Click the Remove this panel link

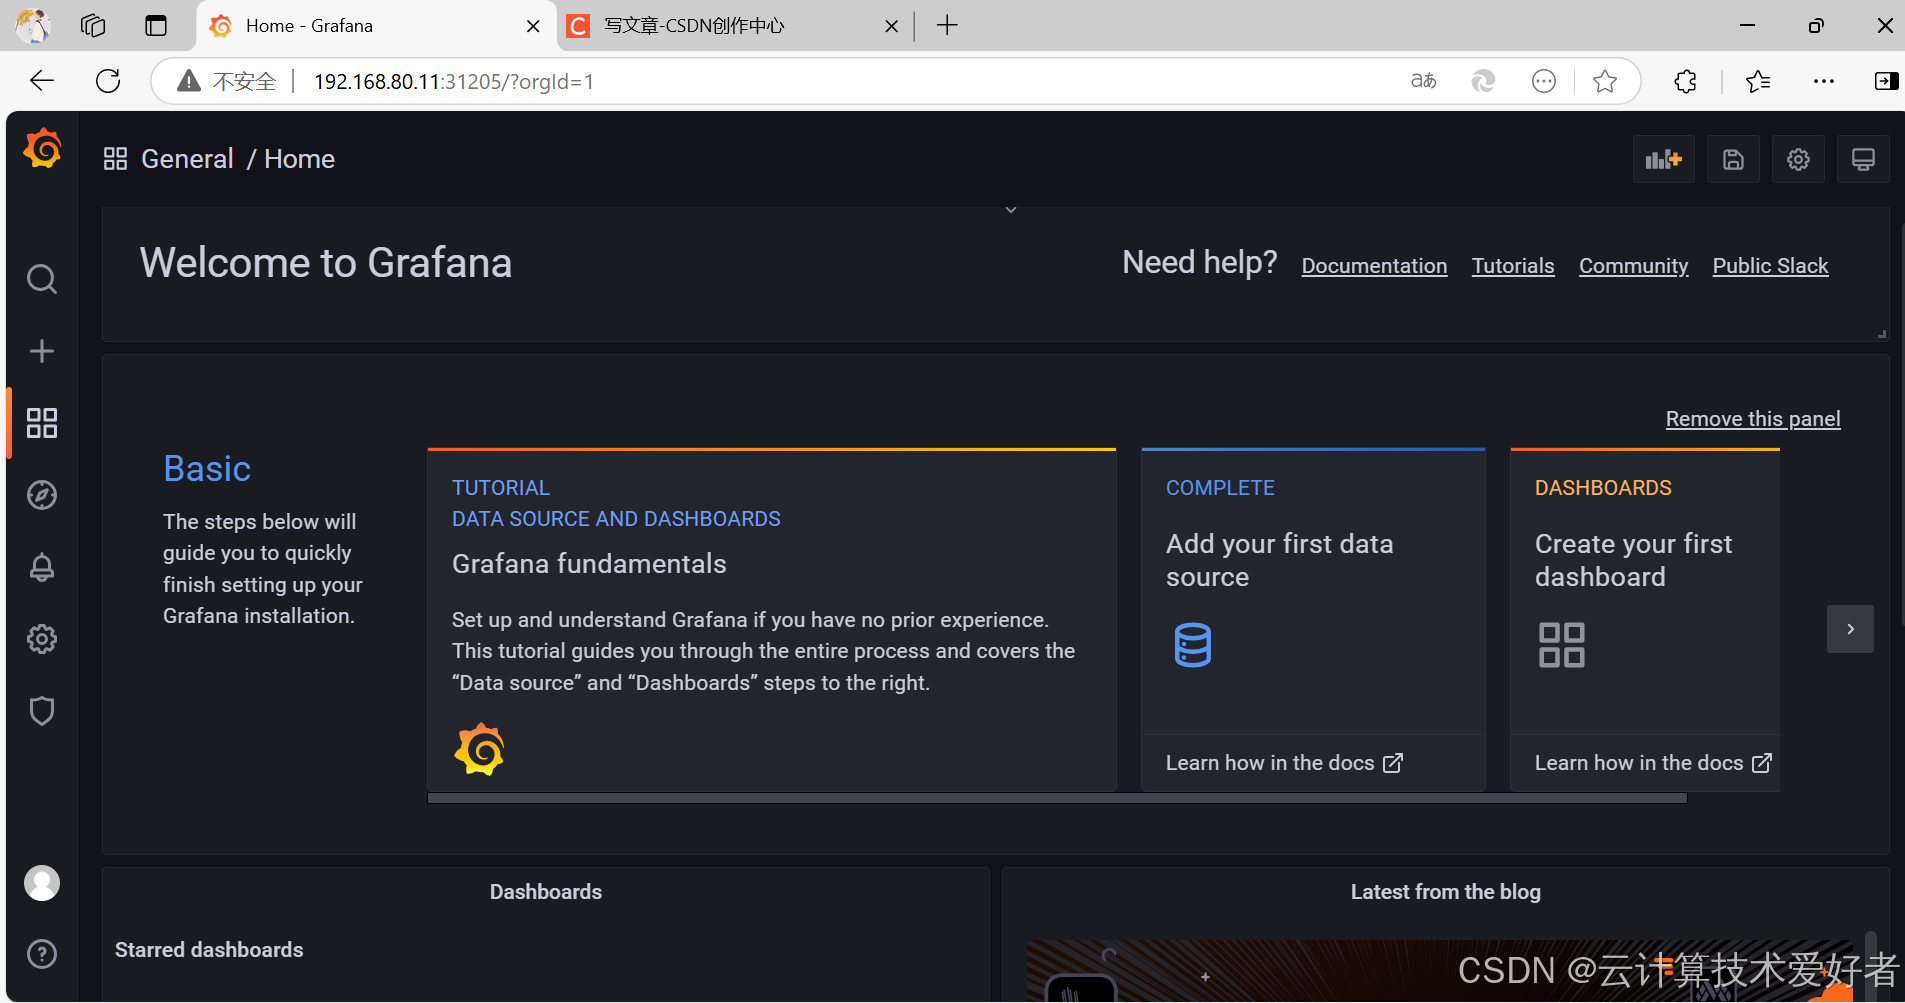pyautogui.click(x=1753, y=419)
